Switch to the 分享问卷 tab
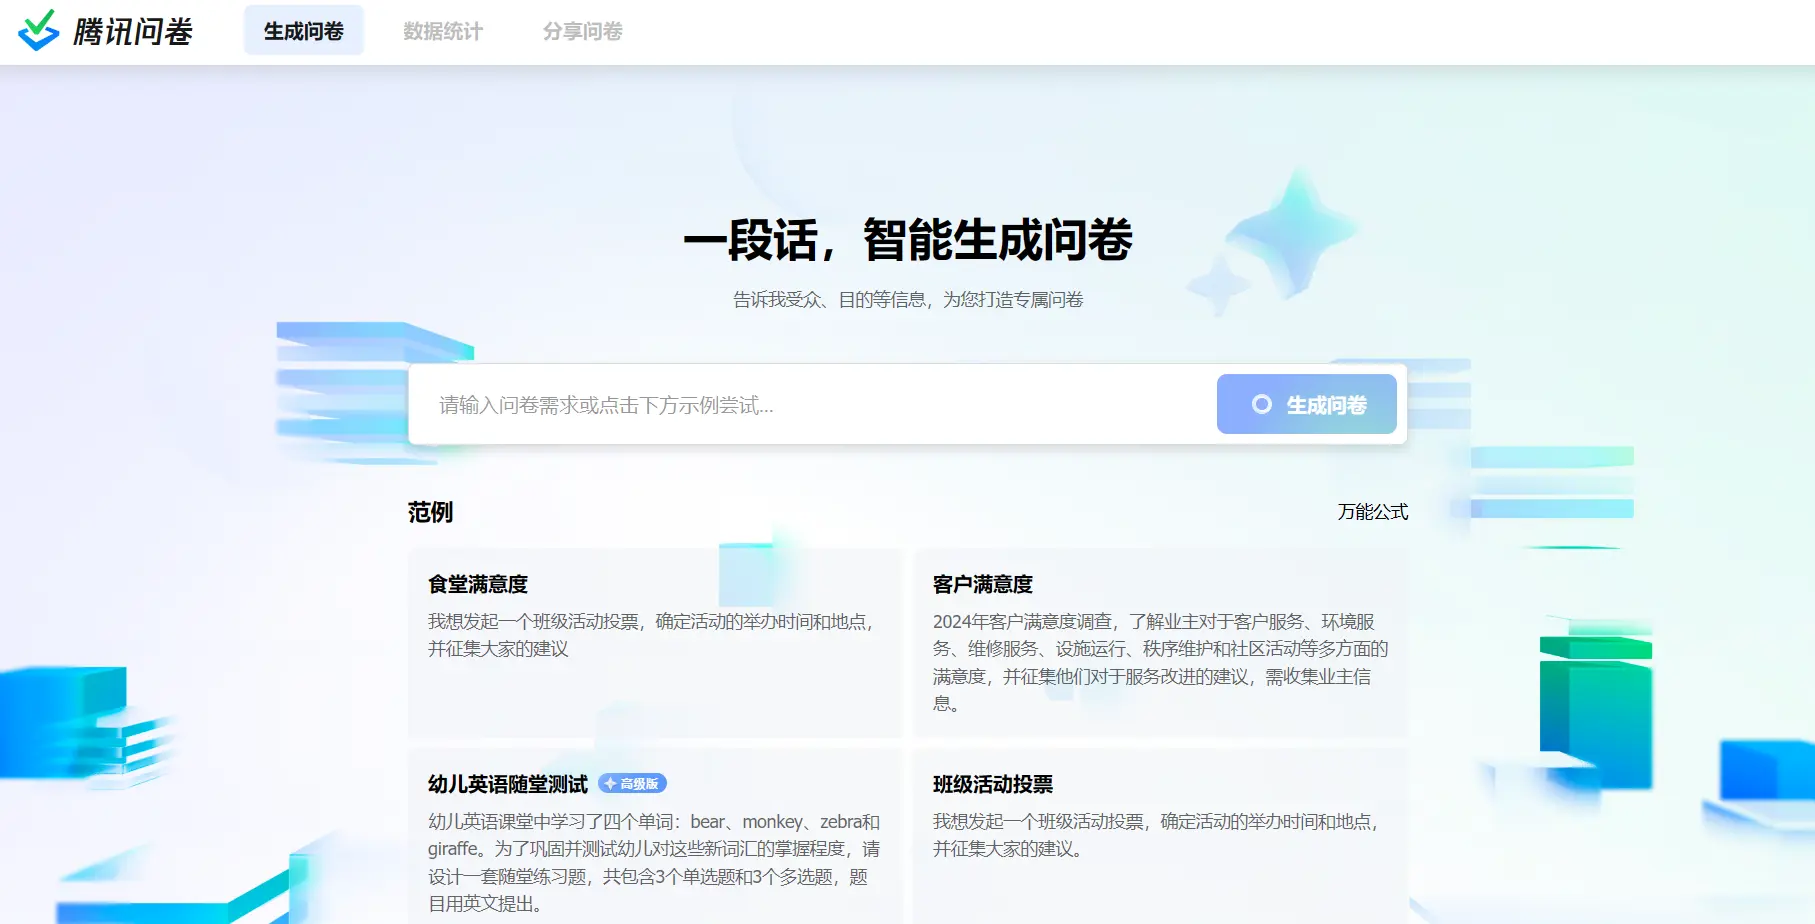Image resolution: width=1815 pixels, height=924 pixels. (x=582, y=31)
